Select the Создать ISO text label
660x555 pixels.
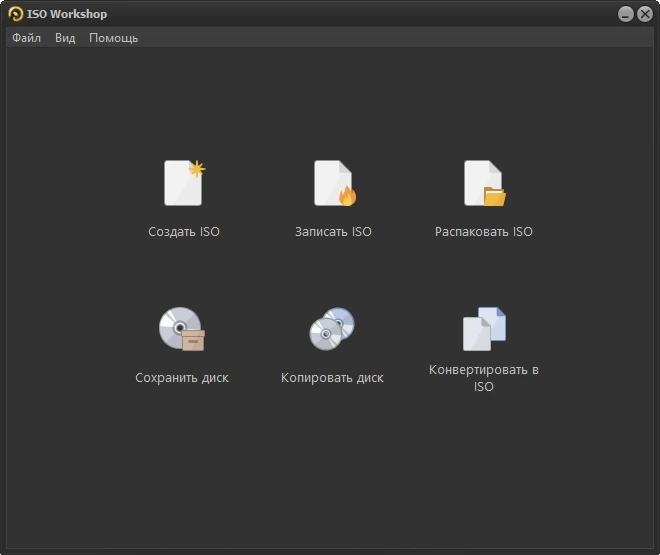[184, 231]
